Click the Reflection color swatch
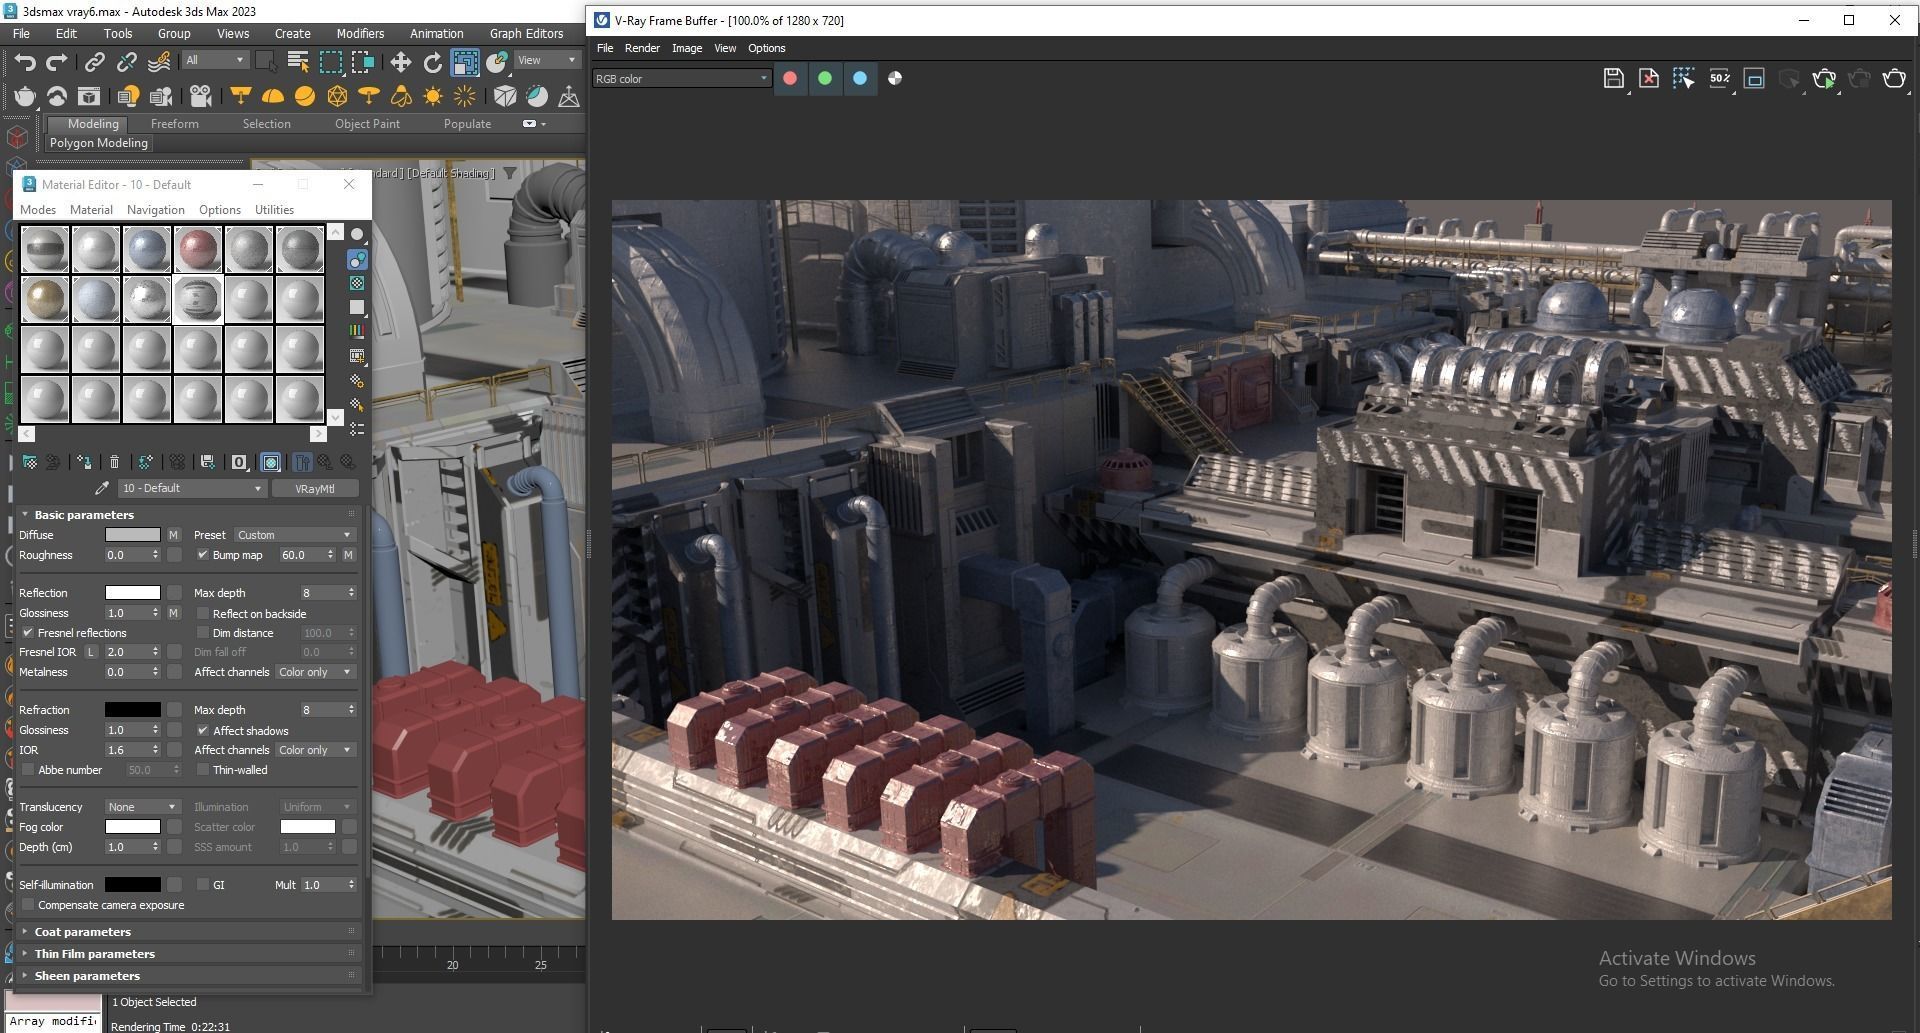1920x1033 pixels. [132, 593]
